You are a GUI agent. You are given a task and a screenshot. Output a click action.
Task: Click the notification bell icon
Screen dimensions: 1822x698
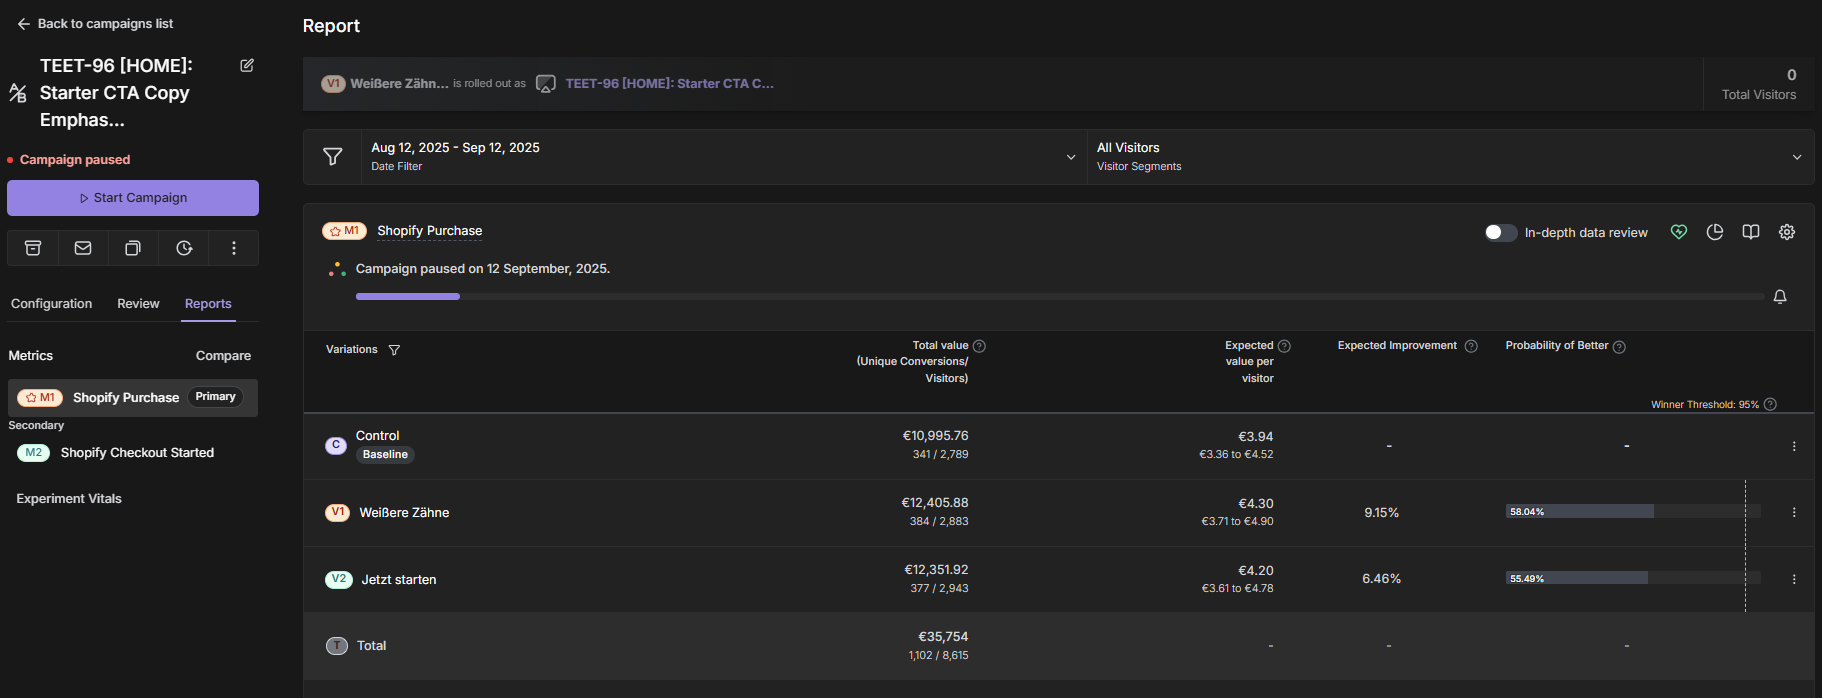click(x=1780, y=297)
